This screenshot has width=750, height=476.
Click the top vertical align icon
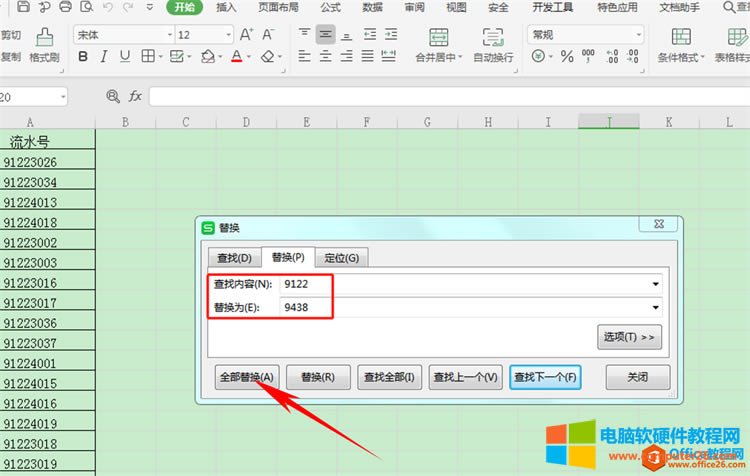(304, 34)
